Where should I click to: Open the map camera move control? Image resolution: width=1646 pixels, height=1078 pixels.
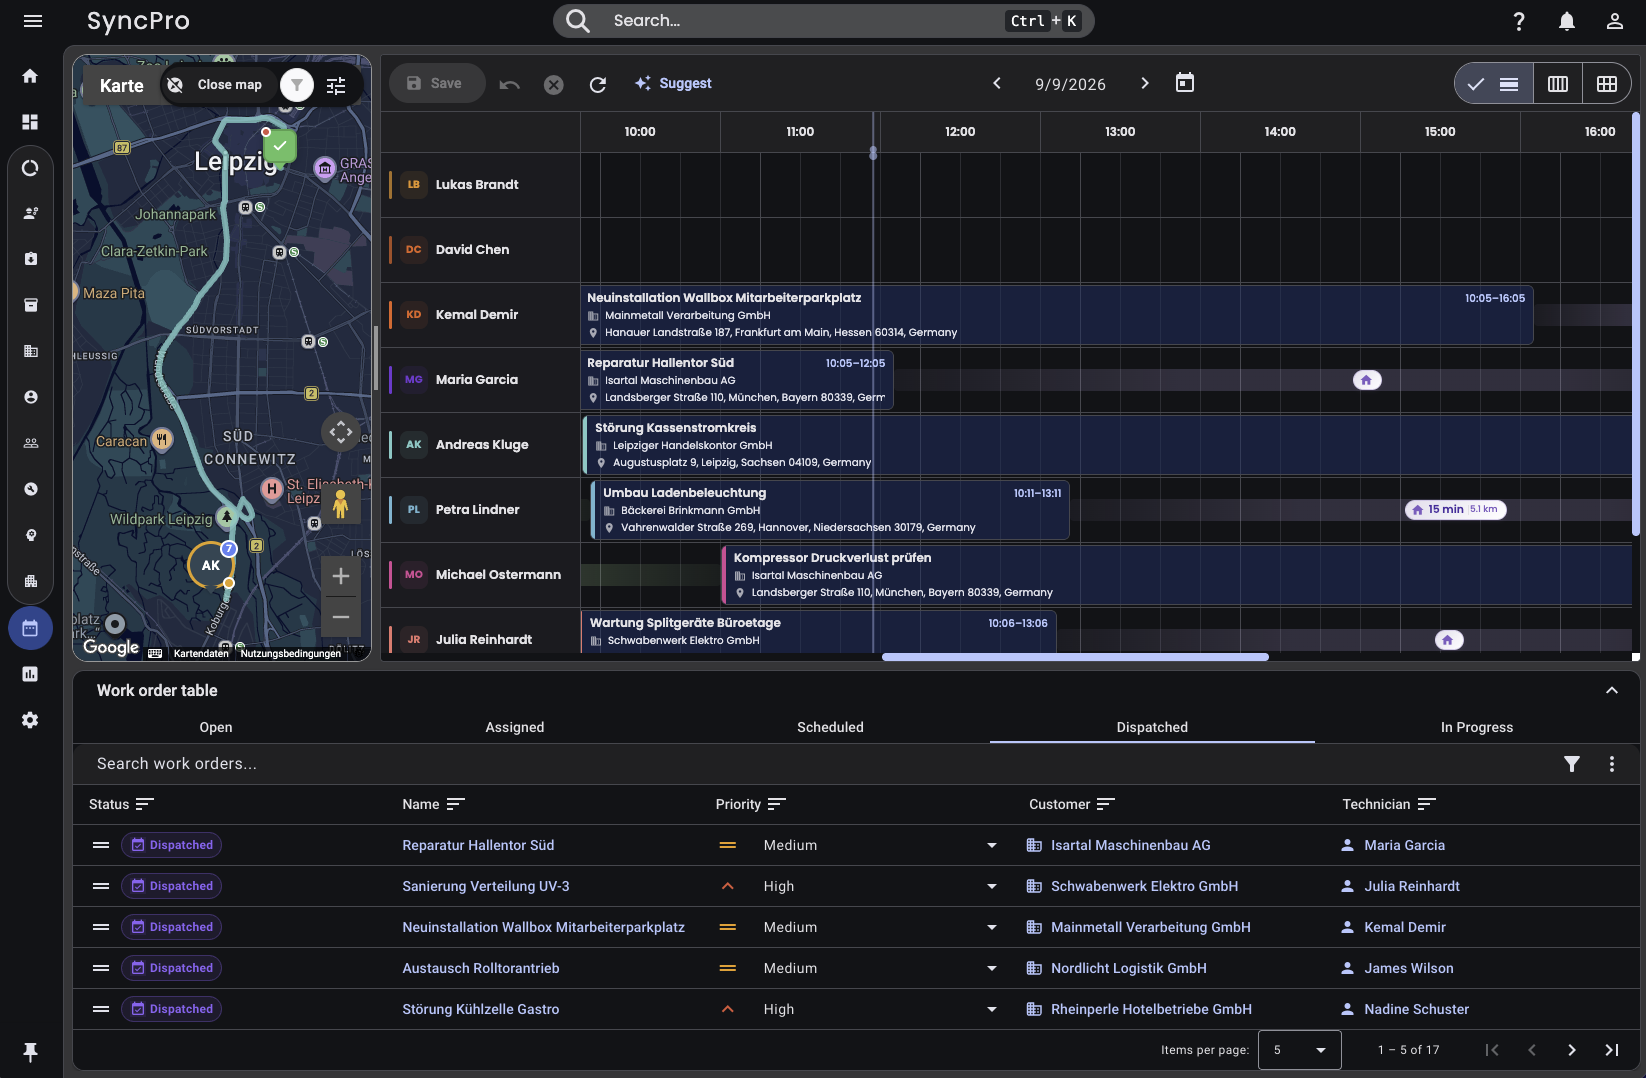point(341,432)
